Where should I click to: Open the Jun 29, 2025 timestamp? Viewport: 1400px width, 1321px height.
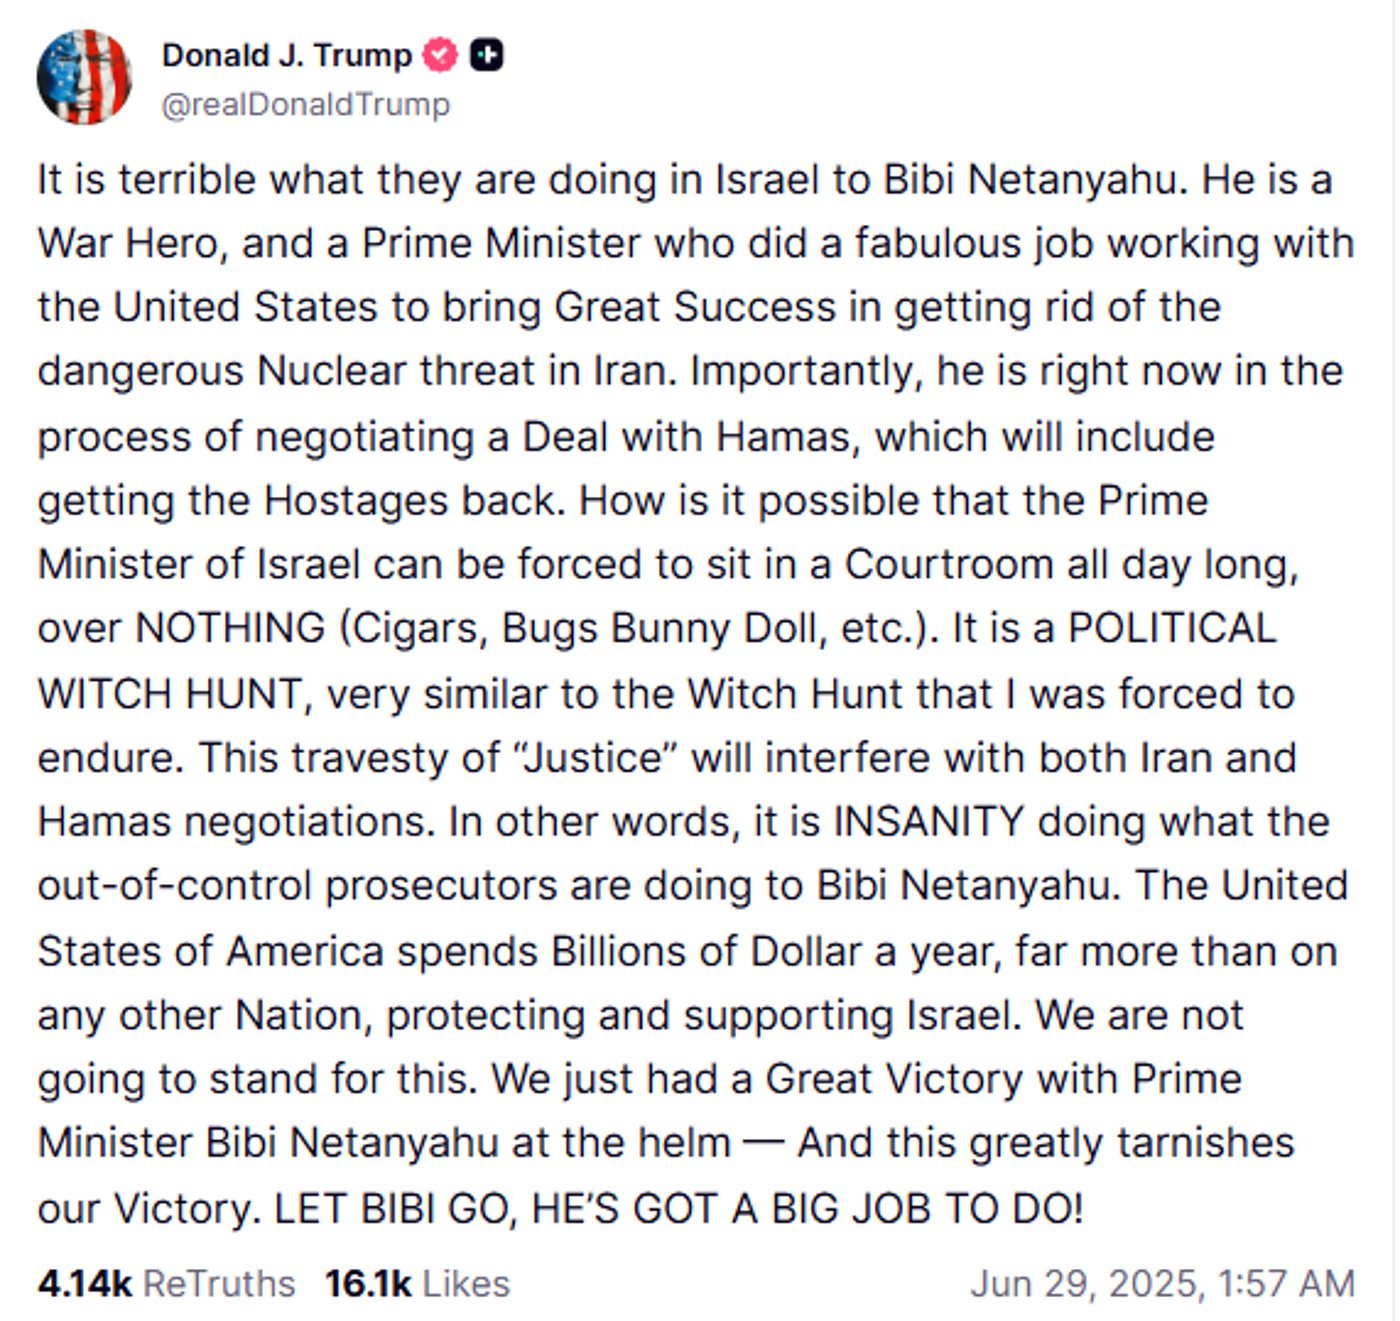1162,1283
